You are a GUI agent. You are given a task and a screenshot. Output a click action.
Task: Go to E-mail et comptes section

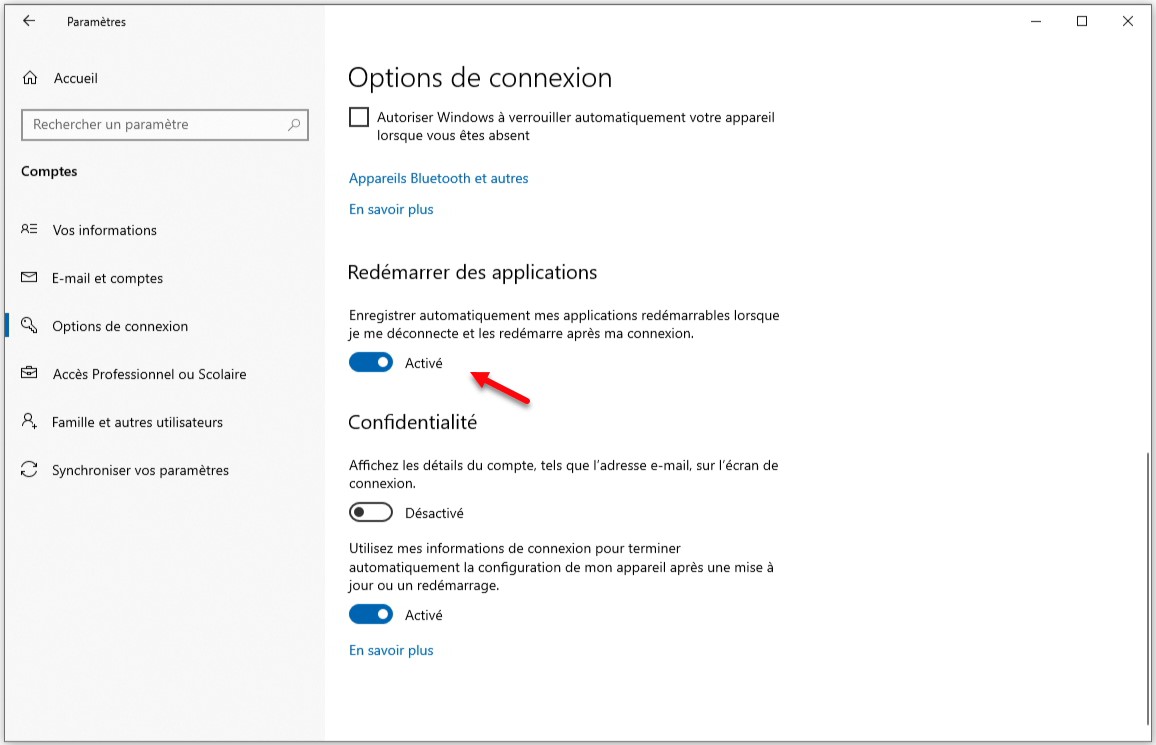[108, 278]
